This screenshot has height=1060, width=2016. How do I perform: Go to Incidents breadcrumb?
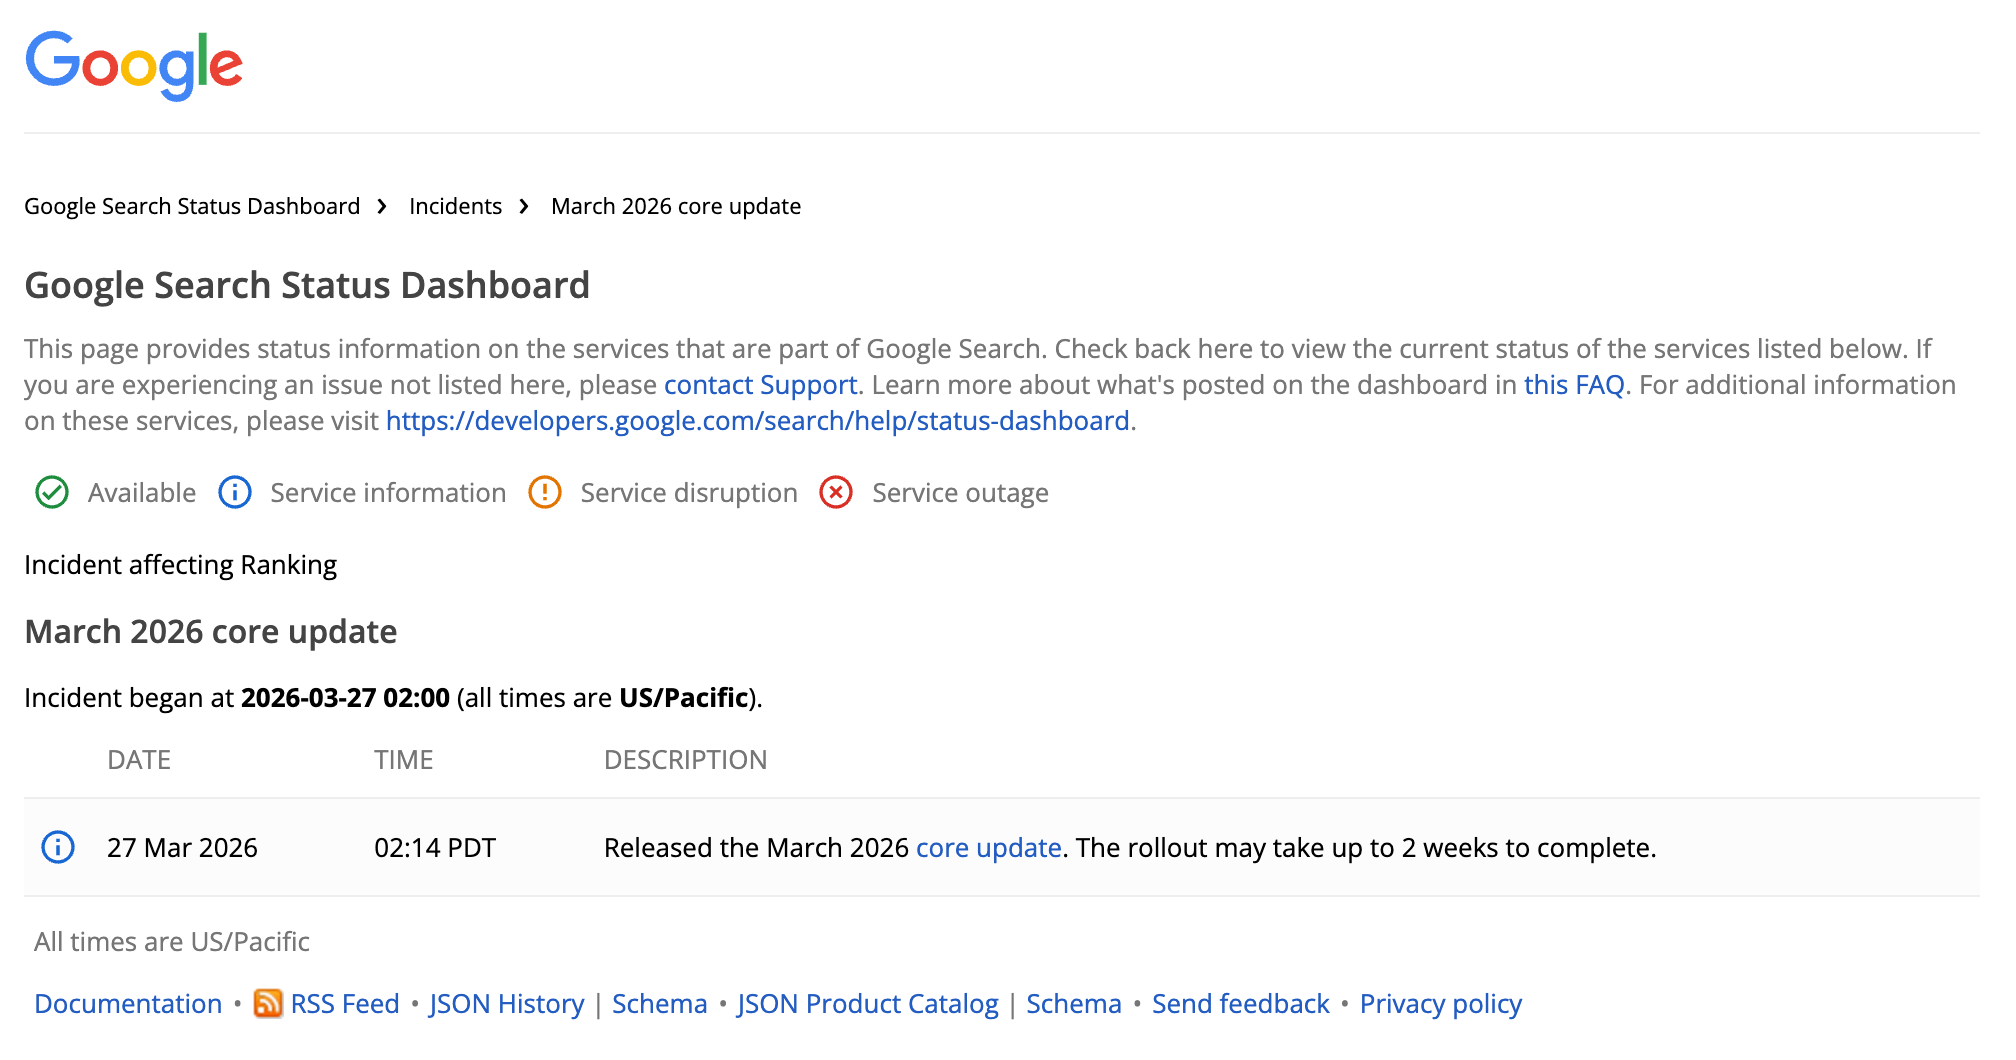(x=455, y=206)
